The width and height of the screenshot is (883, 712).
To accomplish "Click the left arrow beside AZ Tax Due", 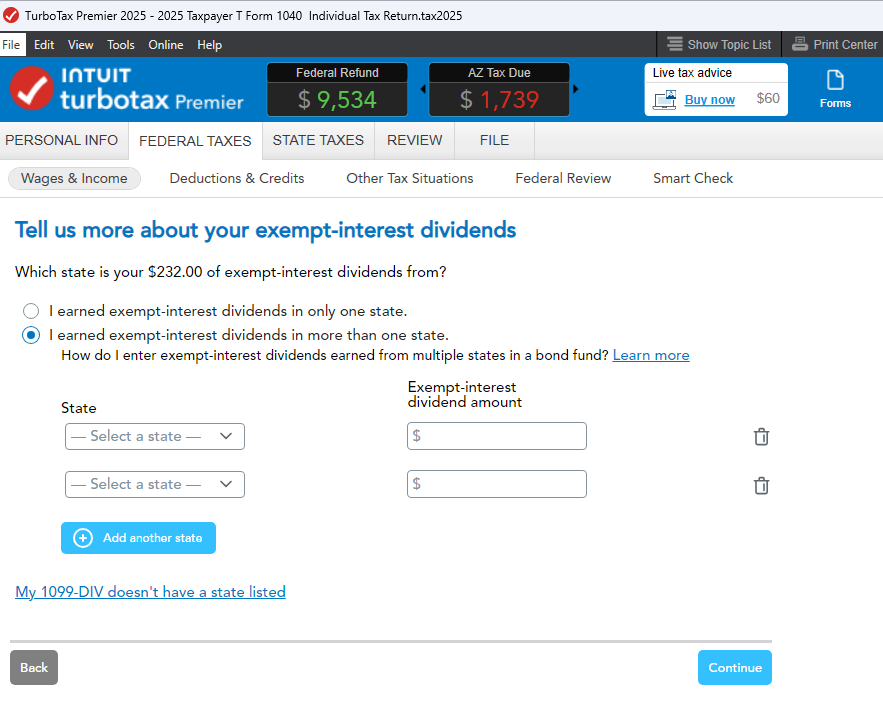I will pos(423,89).
